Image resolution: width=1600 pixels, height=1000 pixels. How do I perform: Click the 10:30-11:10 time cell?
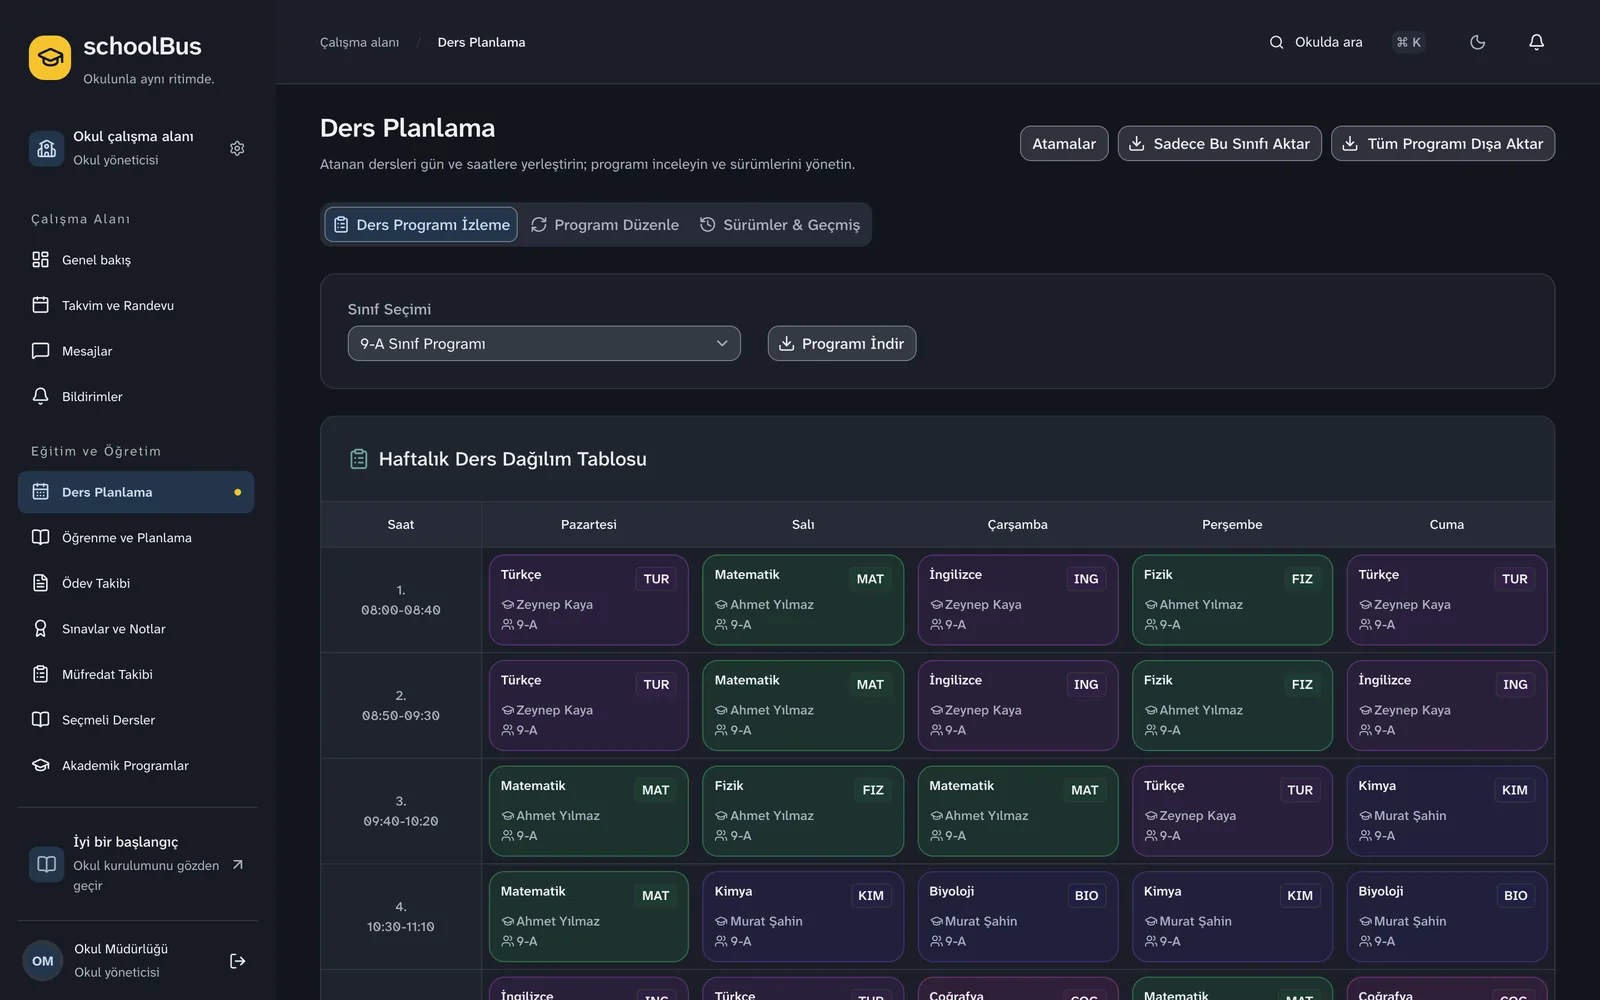coord(401,917)
